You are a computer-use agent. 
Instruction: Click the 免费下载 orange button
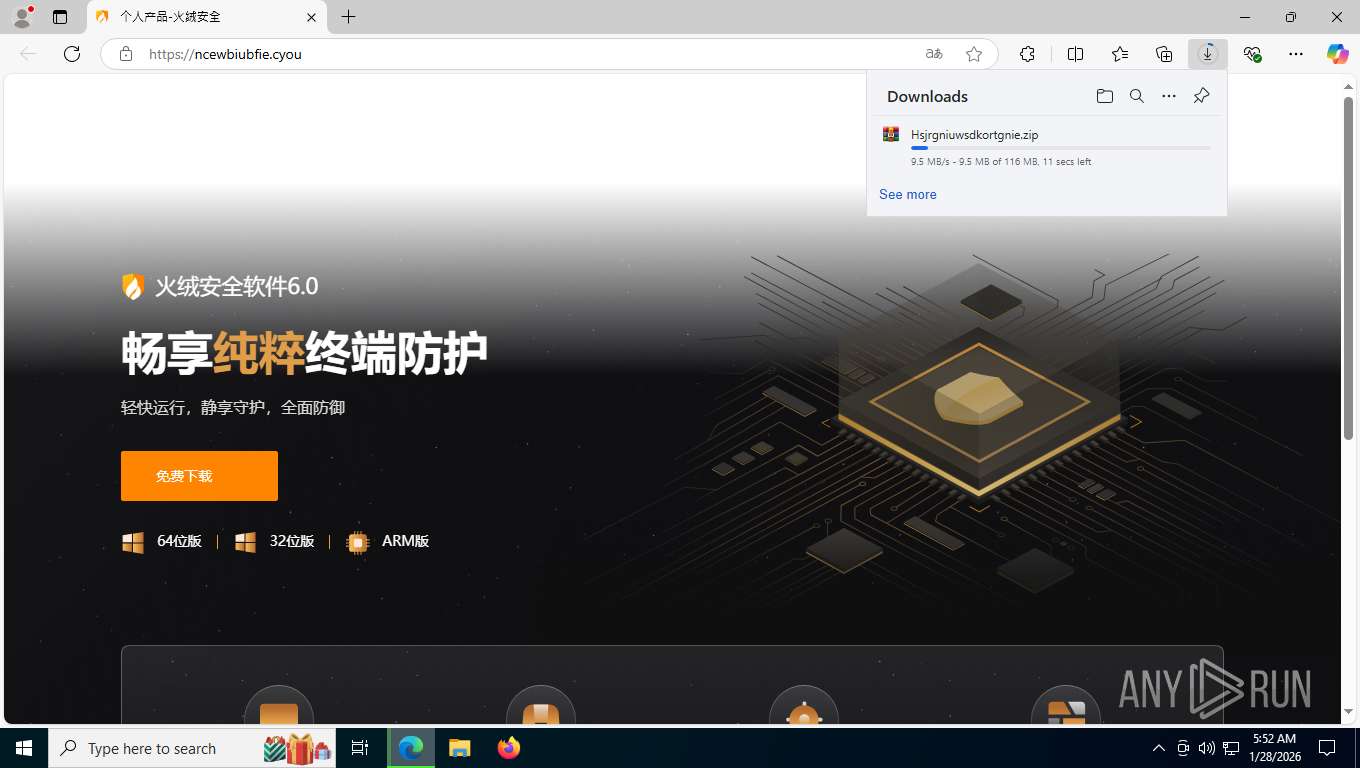coord(199,476)
